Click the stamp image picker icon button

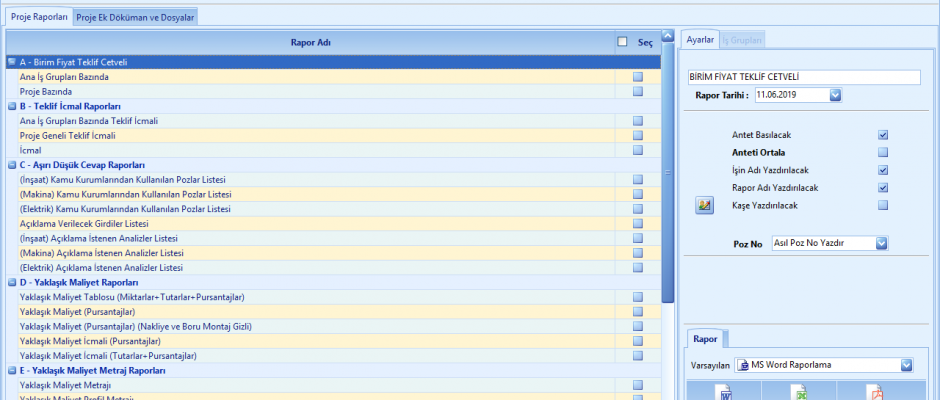705,205
